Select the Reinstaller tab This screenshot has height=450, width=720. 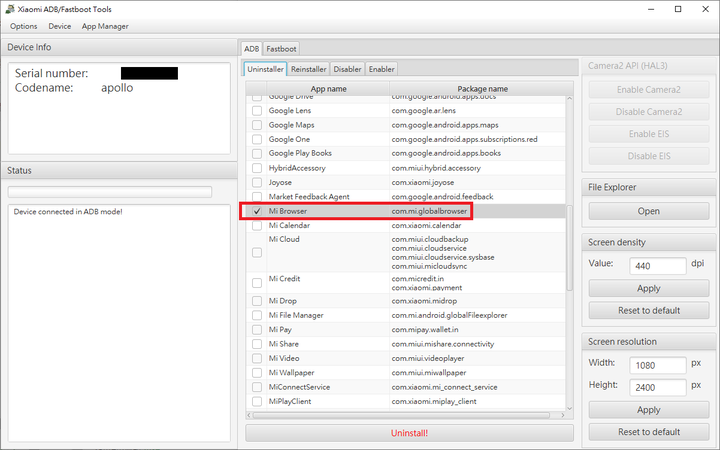(x=309, y=69)
